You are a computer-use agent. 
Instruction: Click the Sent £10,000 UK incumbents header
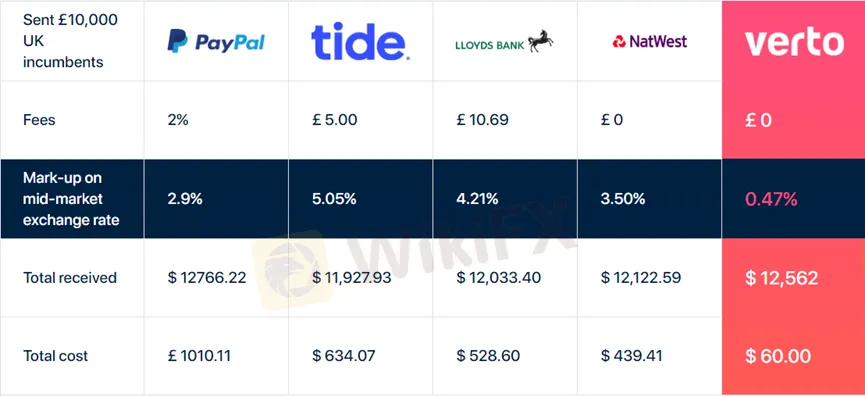click(70, 41)
